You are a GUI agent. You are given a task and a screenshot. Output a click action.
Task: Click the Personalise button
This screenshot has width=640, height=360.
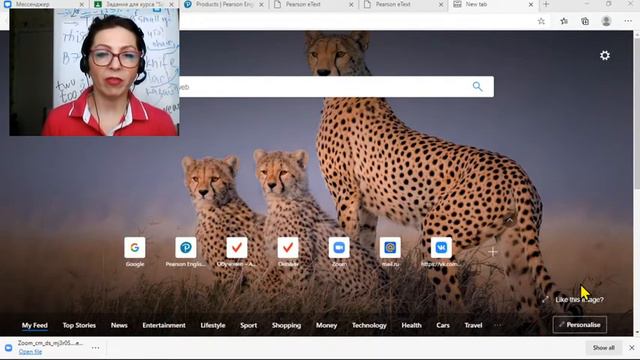click(x=580, y=325)
